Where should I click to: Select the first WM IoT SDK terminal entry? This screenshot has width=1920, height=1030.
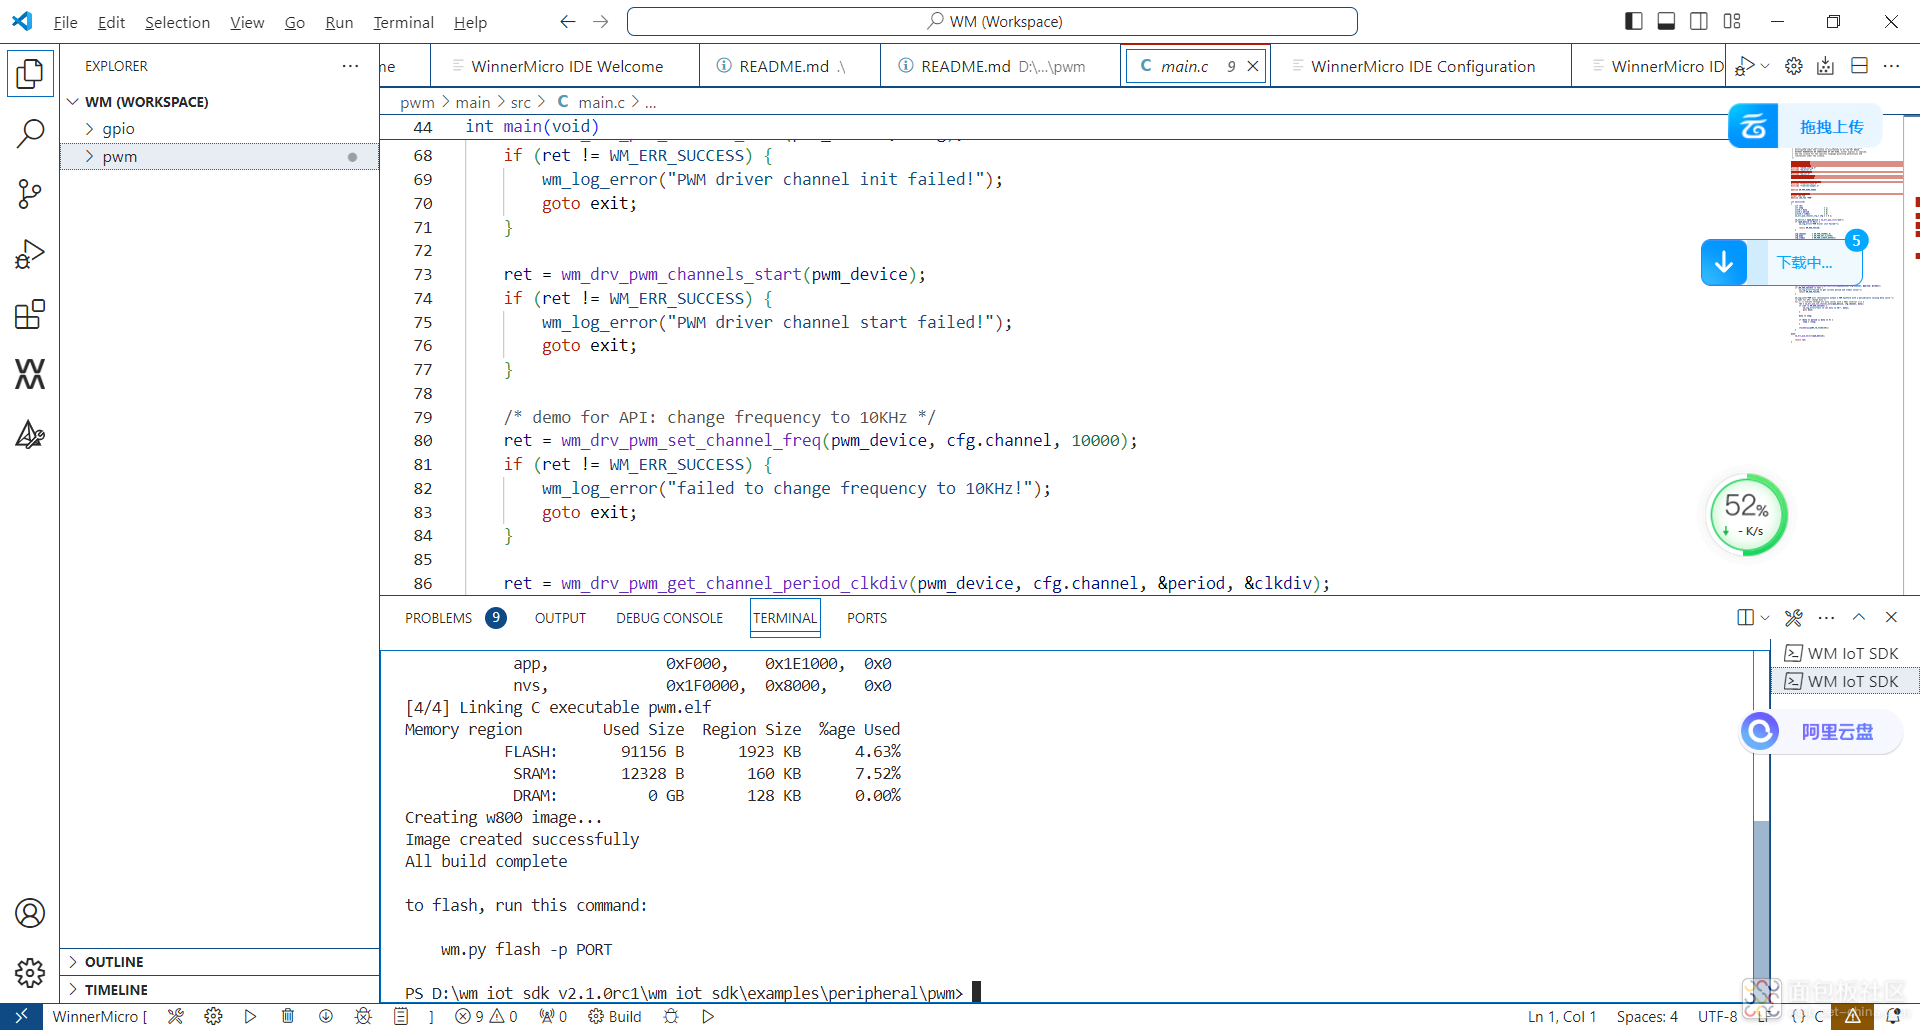coord(1846,653)
